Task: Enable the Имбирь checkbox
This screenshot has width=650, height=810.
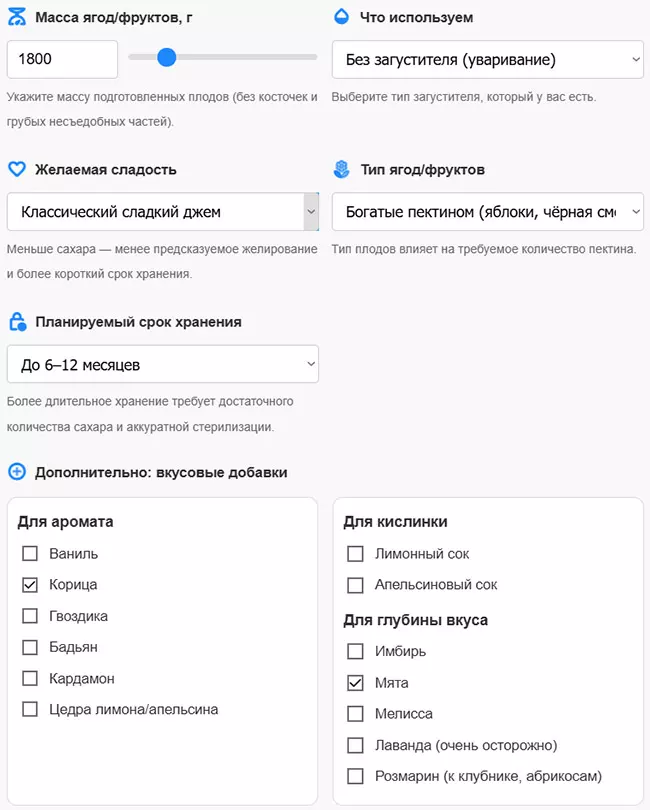Action: (x=356, y=650)
